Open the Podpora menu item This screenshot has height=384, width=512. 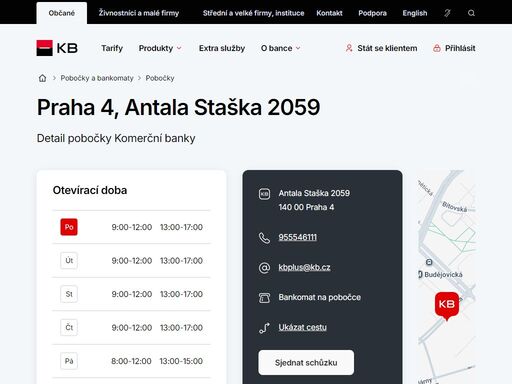[x=372, y=13]
